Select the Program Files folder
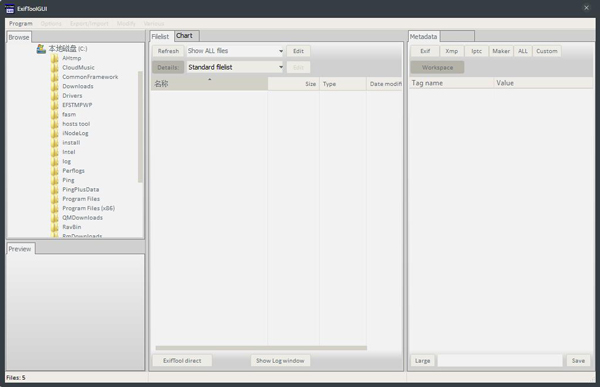The width and height of the screenshot is (600, 387). coord(81,199)
